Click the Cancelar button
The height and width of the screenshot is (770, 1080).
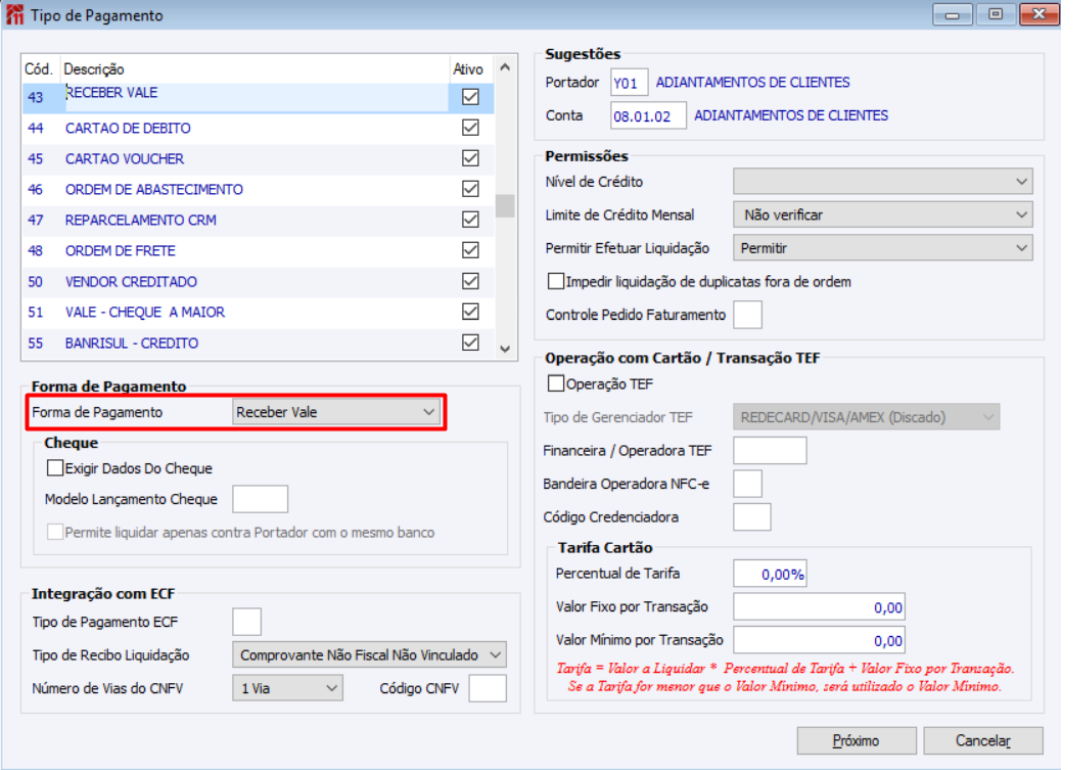(x=983, y=741)
